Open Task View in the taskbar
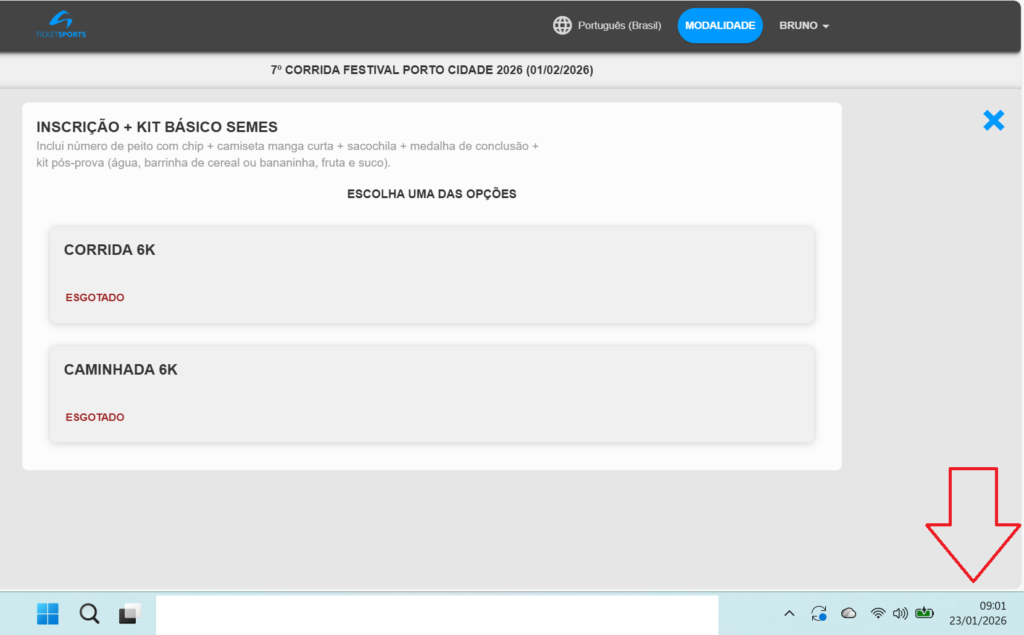Image resolution: width=1024 pixels, height=635 pixels. point(129,613)
